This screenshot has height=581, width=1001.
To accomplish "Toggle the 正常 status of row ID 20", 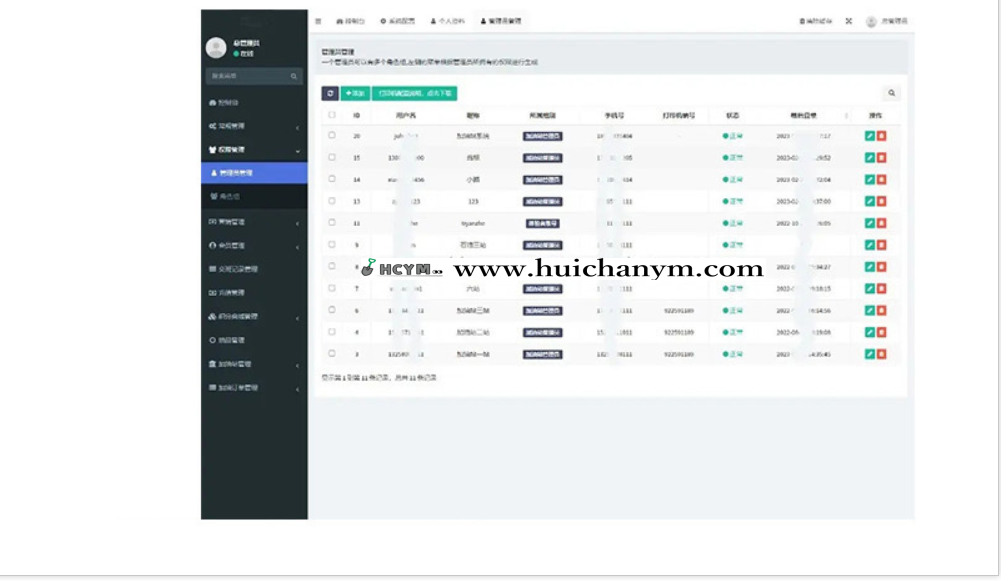I will coord(732,136).
